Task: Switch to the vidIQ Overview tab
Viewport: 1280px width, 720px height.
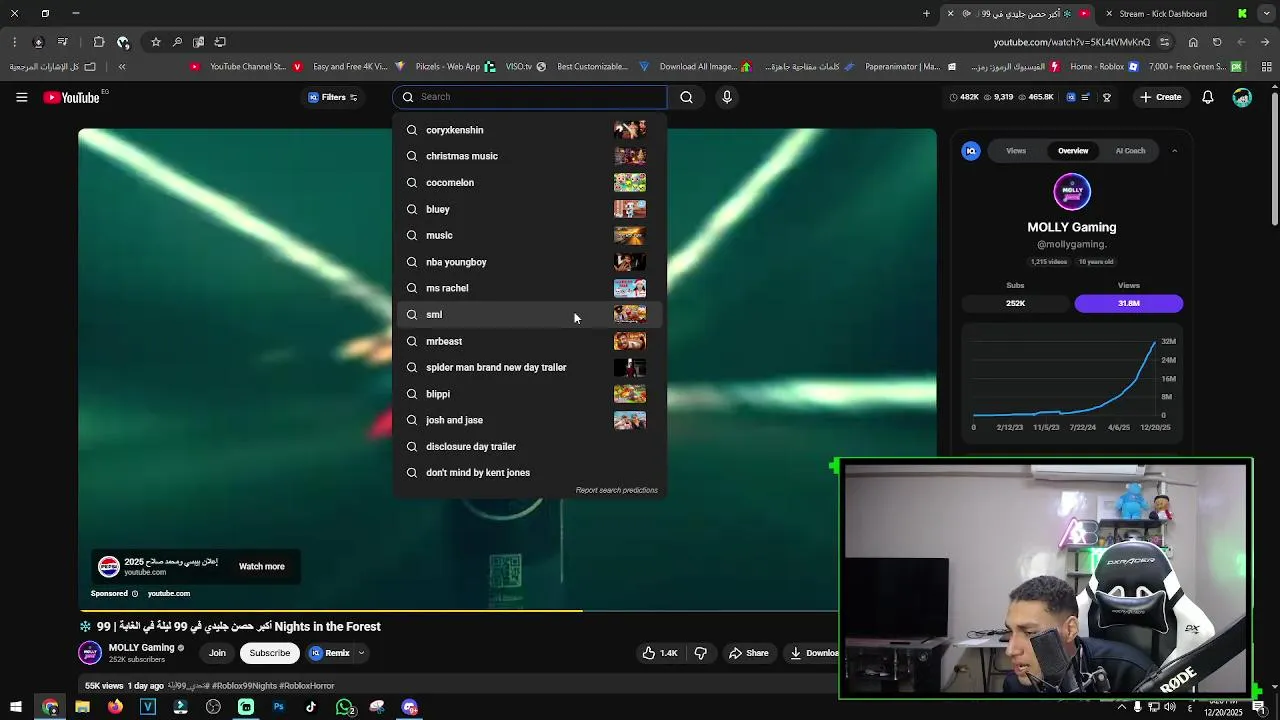Action: [x=1073, y=151]
